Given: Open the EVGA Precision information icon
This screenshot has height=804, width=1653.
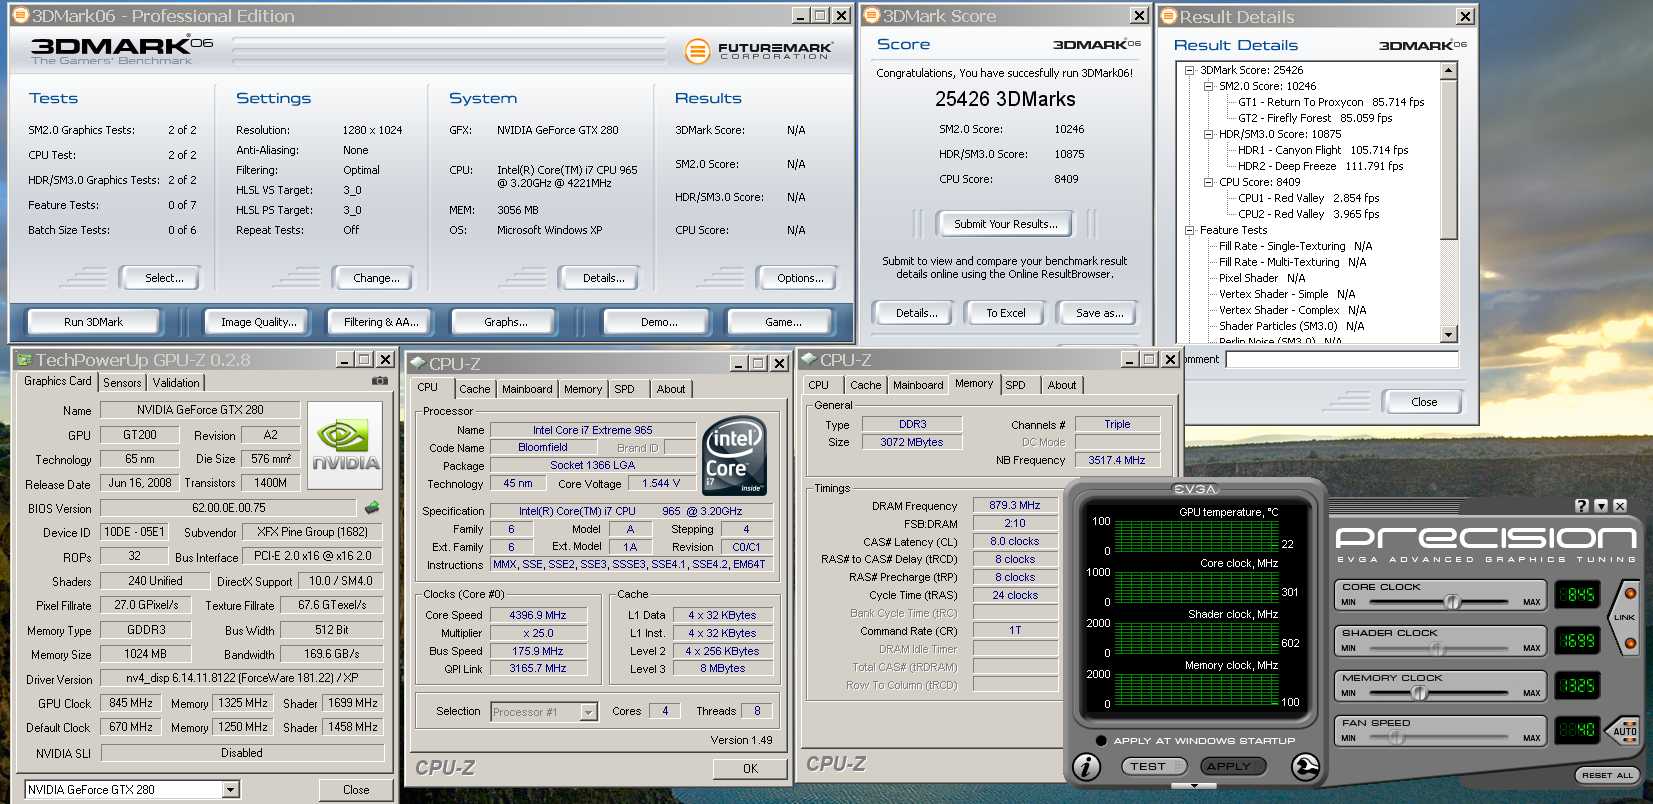Looking at the screenshot, I should click(1086, 766).
